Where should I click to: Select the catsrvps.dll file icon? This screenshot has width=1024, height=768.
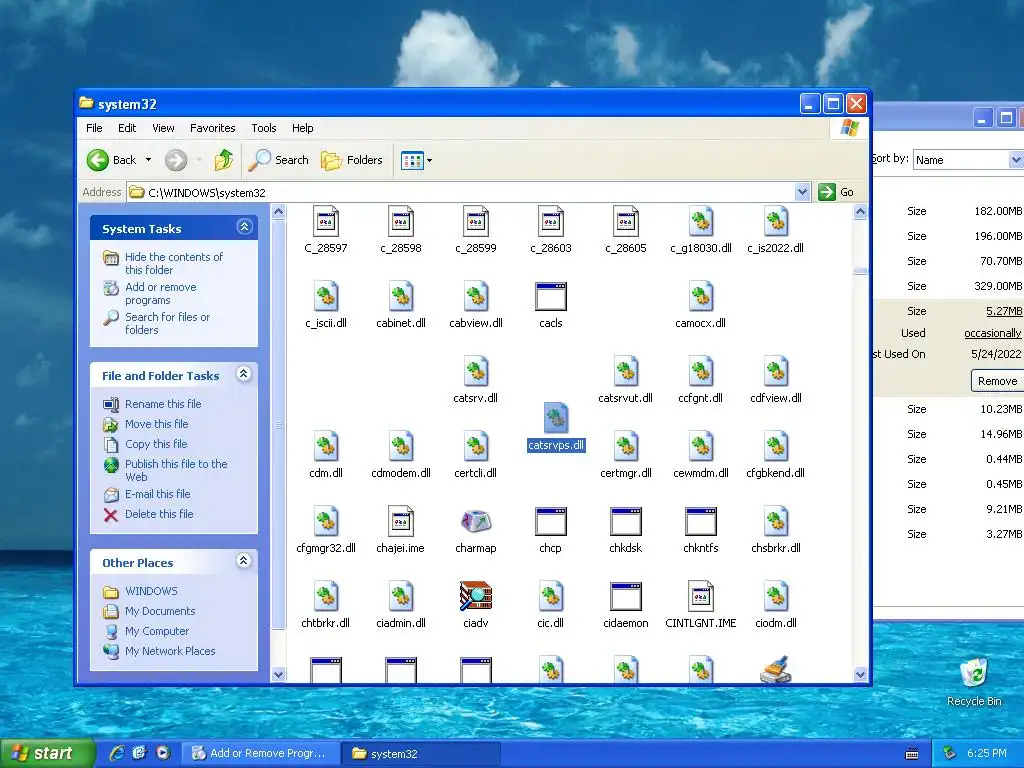click(556, 417)
